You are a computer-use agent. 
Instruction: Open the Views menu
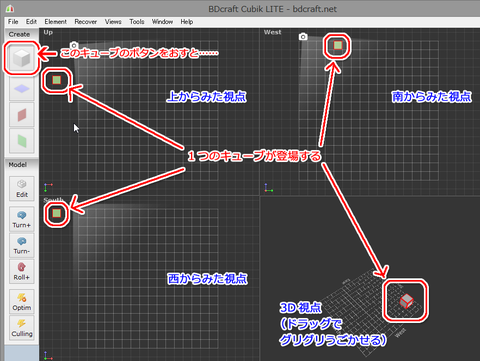click(x=113, y=22)
